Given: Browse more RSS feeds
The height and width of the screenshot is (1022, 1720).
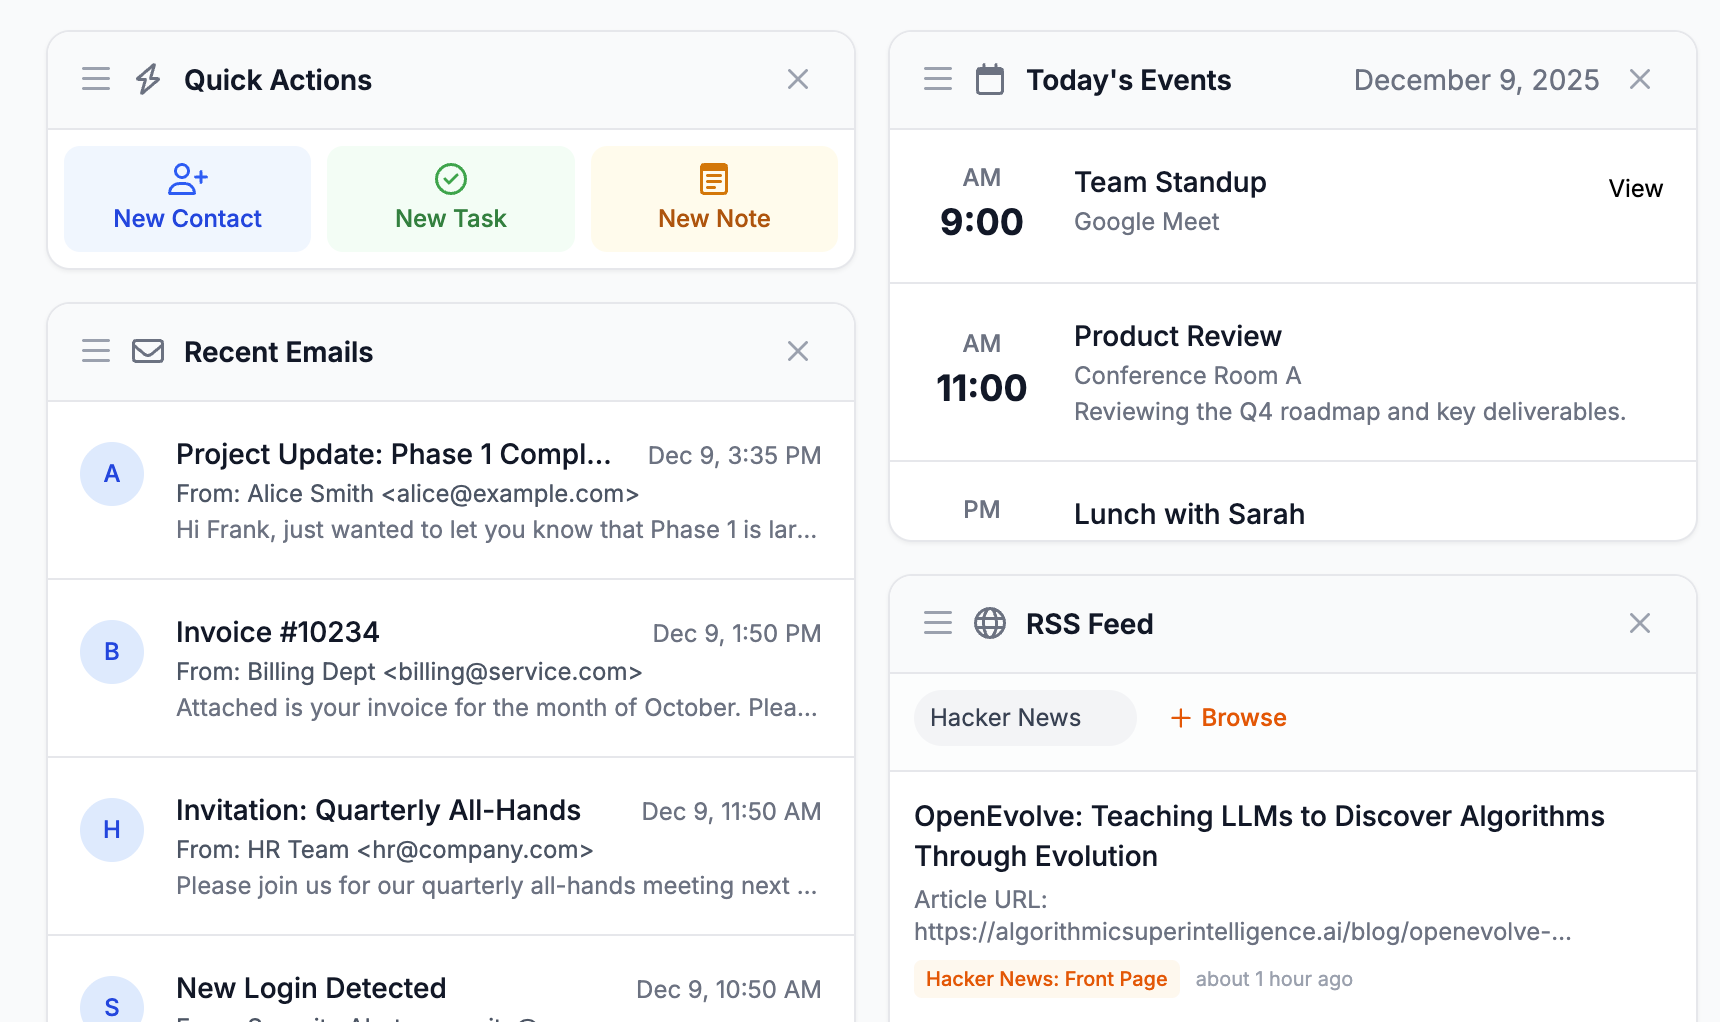Looking at the screenshot, I should click(1229, 718).
